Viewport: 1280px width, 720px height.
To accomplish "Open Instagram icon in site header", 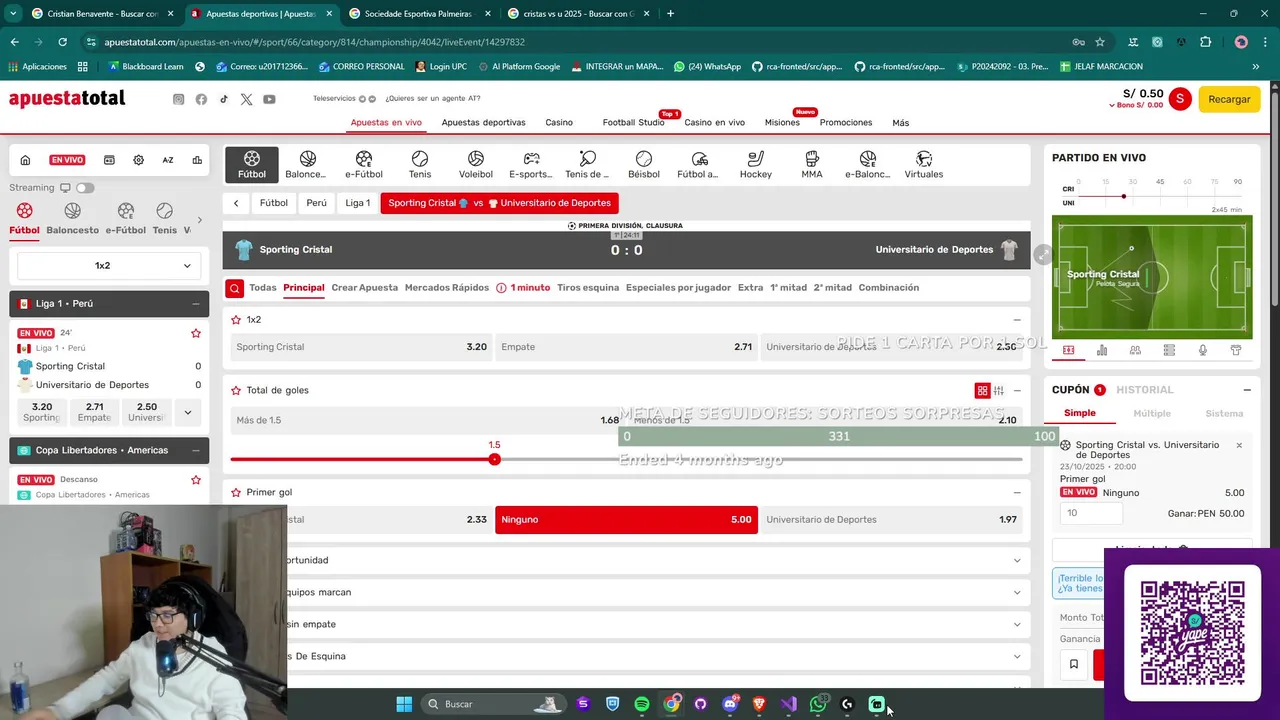I will tap(179, 99).
